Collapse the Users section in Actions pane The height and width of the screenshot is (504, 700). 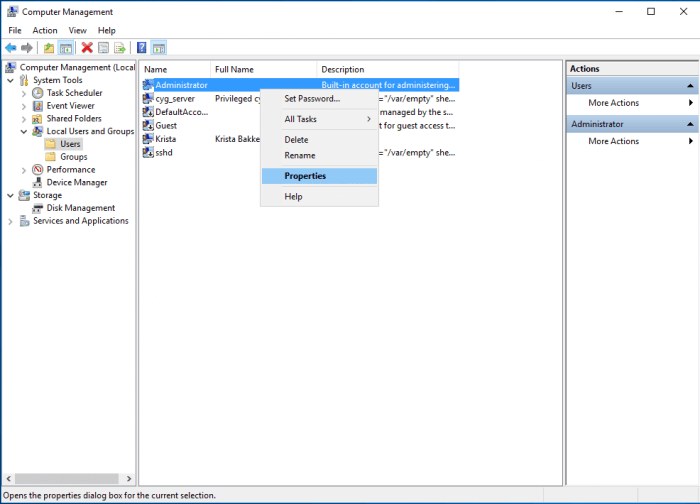click(690, 86)
